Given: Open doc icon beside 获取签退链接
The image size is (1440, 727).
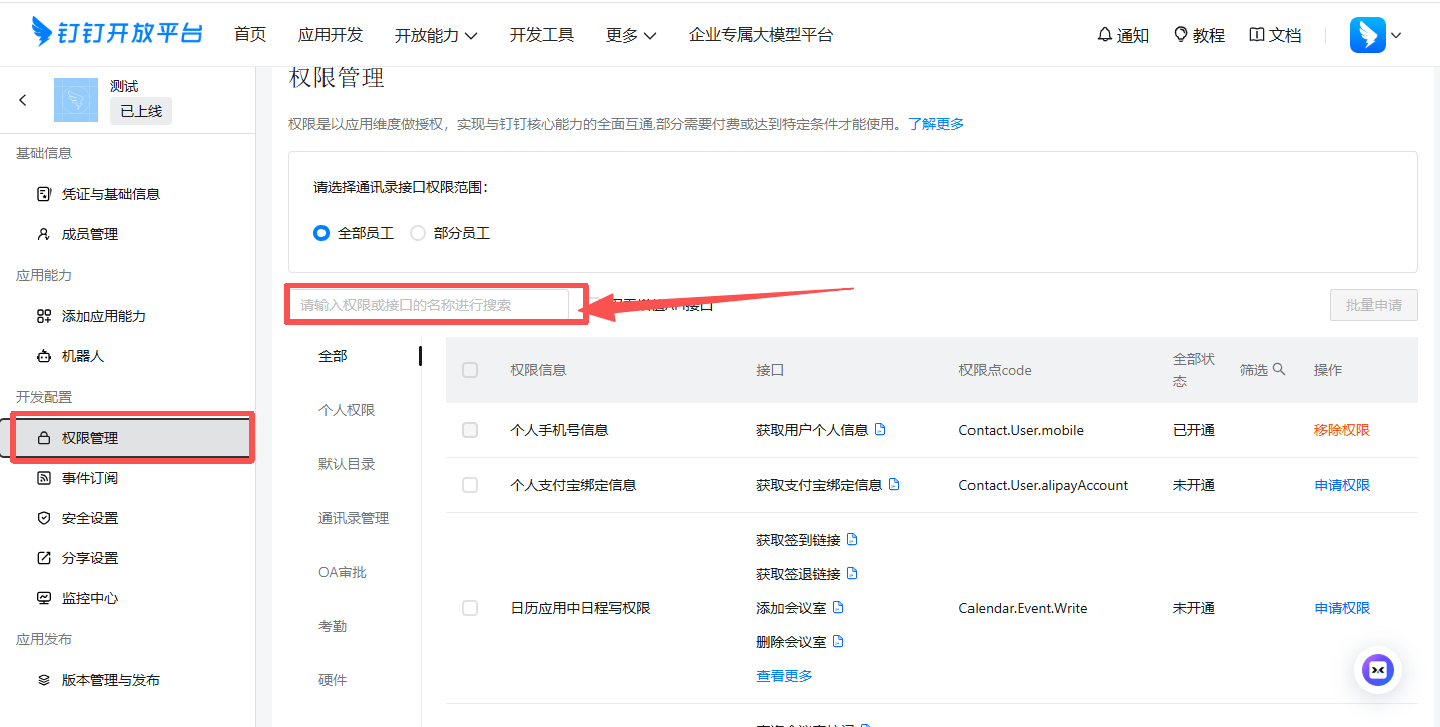Looking at the screenshot, I should coord(852,573).
